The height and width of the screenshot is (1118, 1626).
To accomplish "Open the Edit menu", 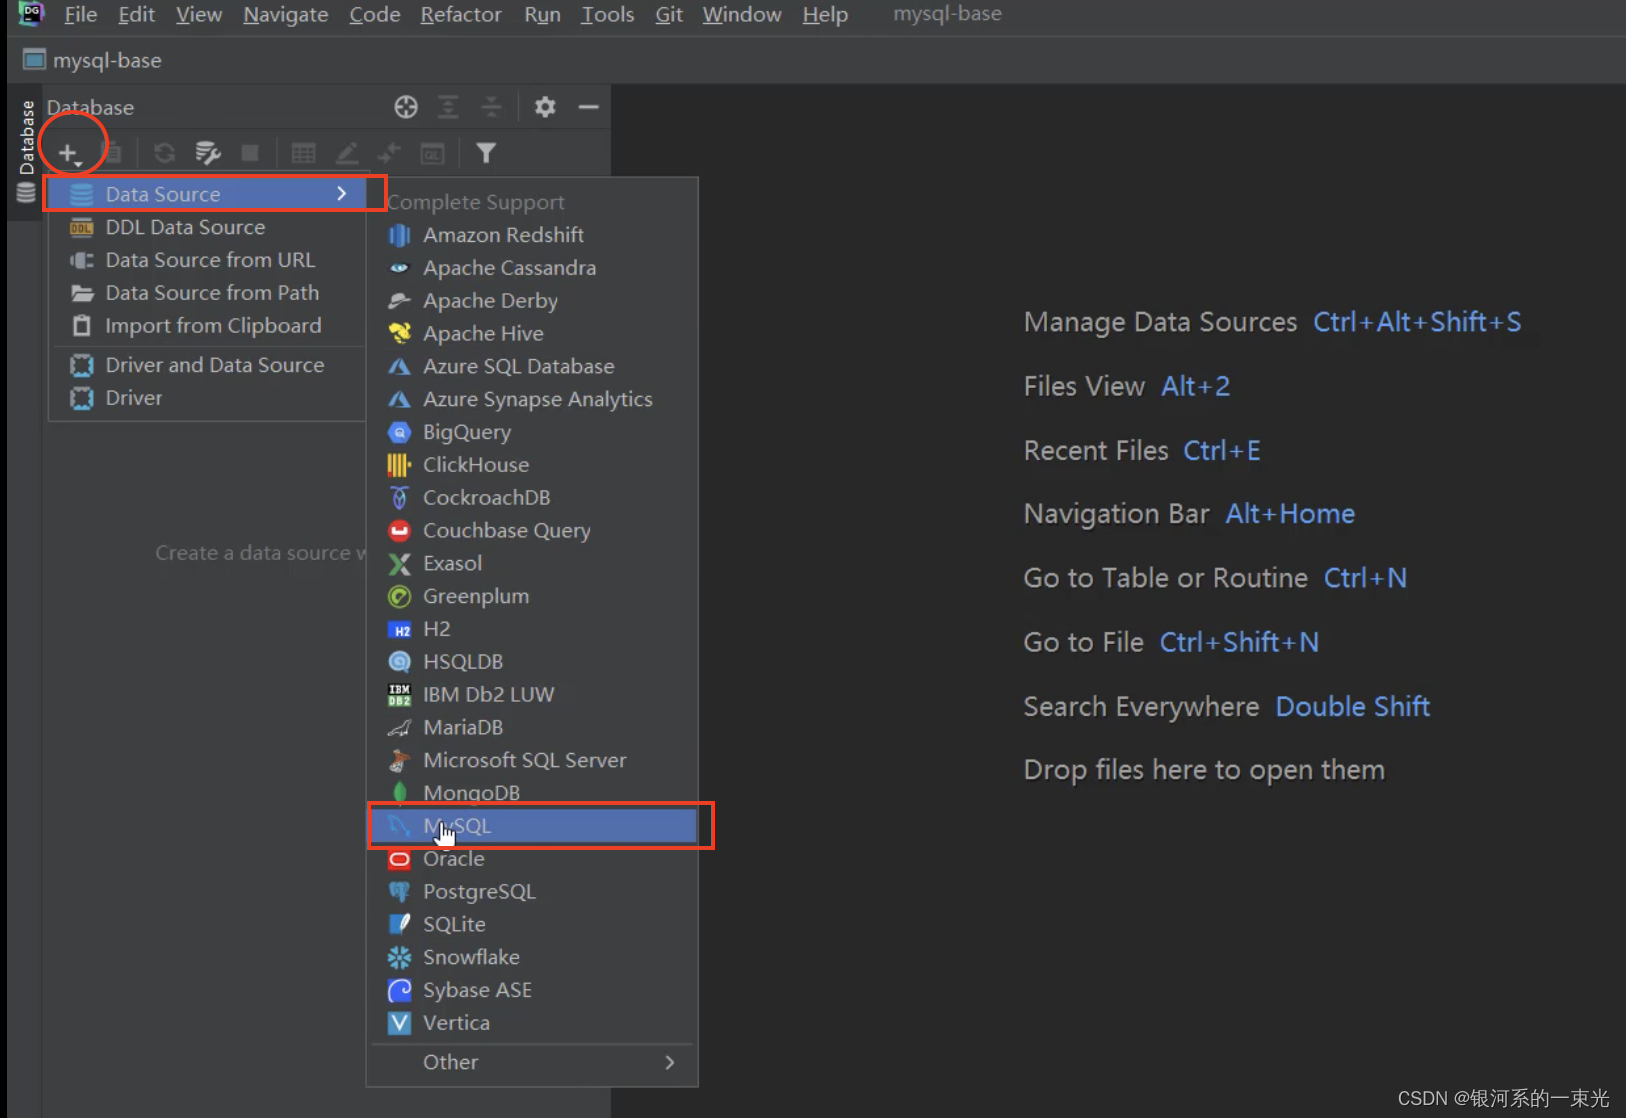I will point(136,14).
